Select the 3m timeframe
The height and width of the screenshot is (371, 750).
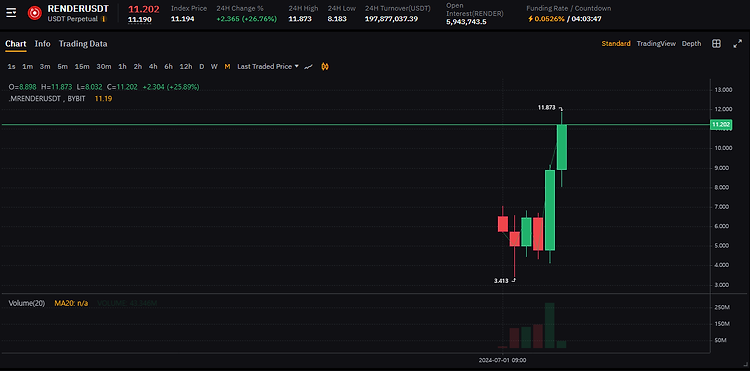(45, 66)
